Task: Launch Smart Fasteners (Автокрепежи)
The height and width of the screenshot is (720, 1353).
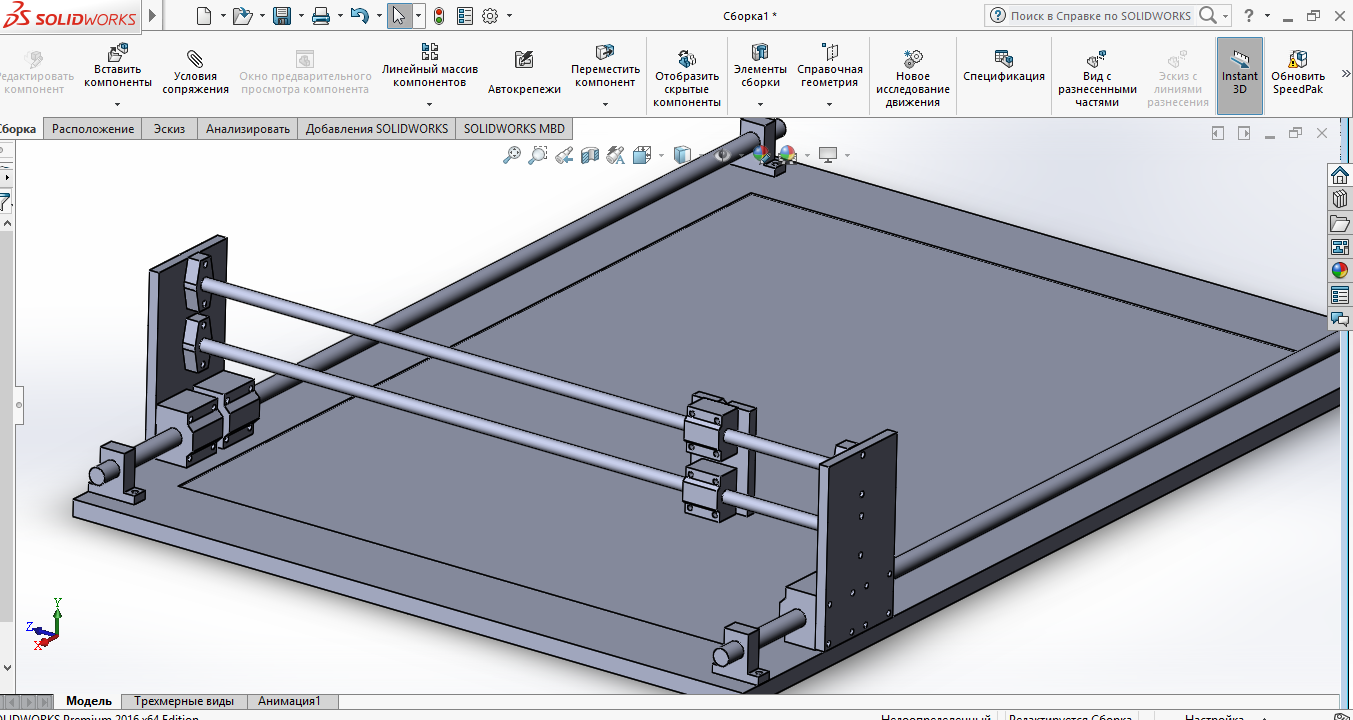Action: pyautogui.click(x=524, y=72)
